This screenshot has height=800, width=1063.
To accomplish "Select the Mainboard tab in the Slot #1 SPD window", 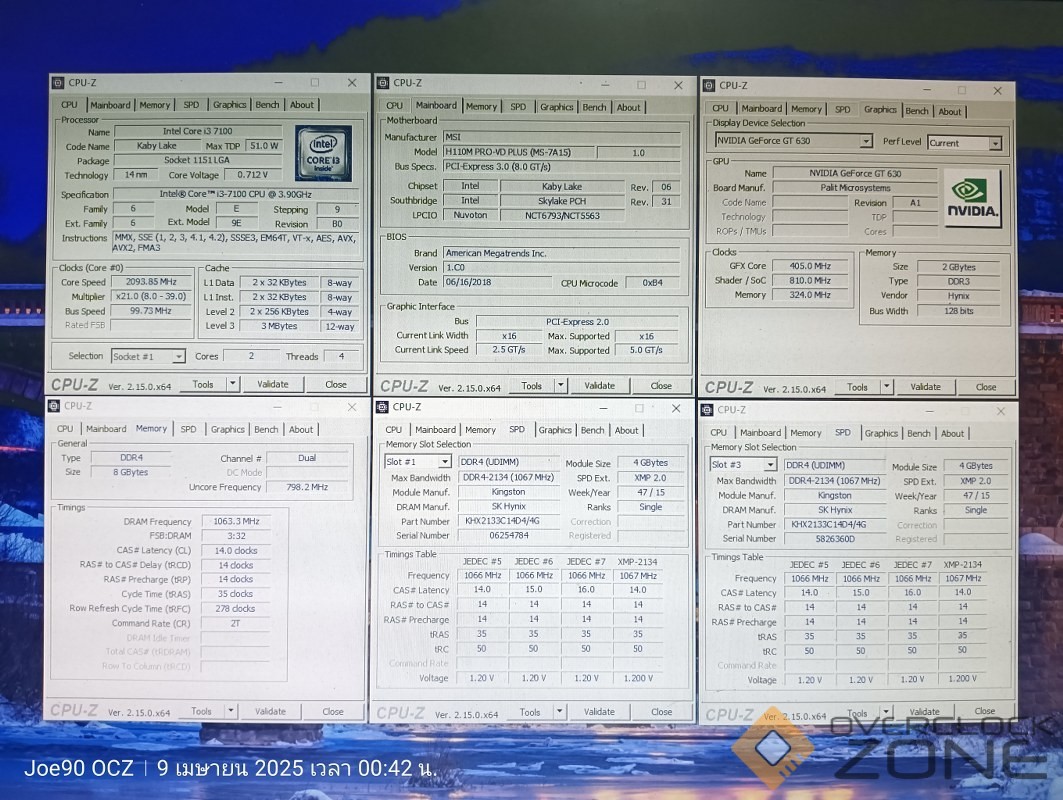I will (x=435, y=430).
